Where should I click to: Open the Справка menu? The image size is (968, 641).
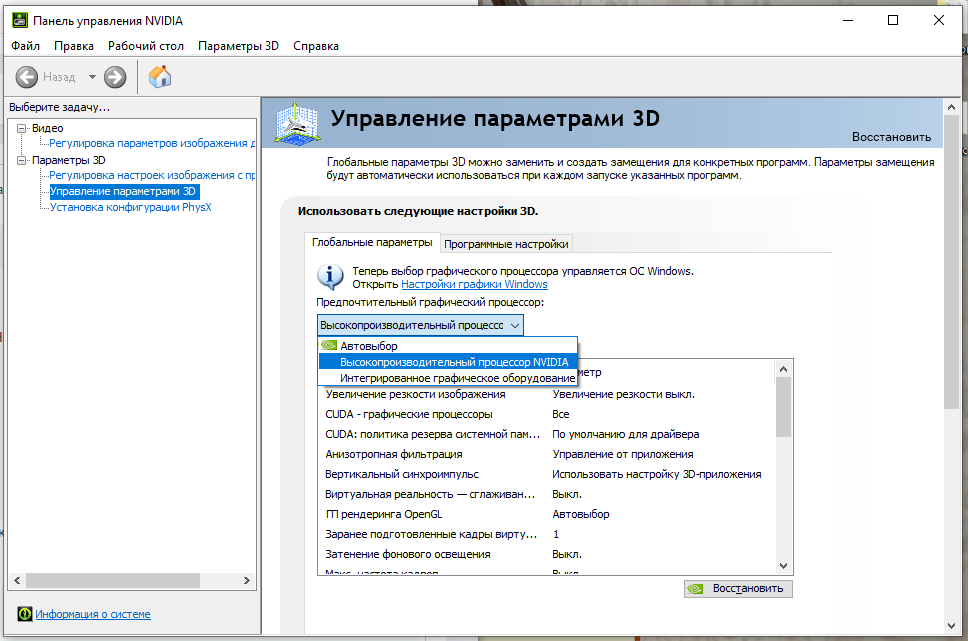click(316, 46)
